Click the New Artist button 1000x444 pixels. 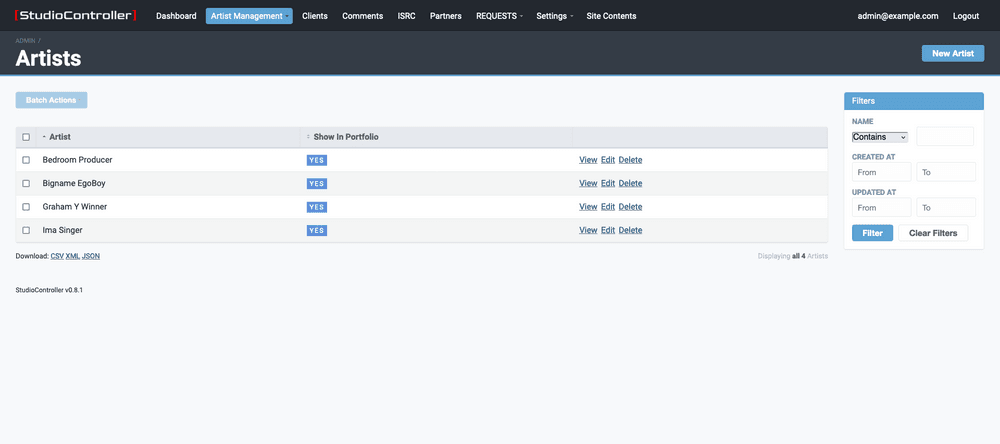(x=952, y=53)
